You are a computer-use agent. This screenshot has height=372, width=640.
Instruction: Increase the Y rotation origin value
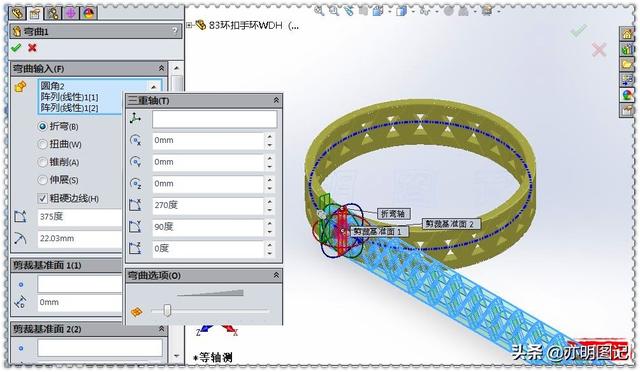click(x=269, y=158)
